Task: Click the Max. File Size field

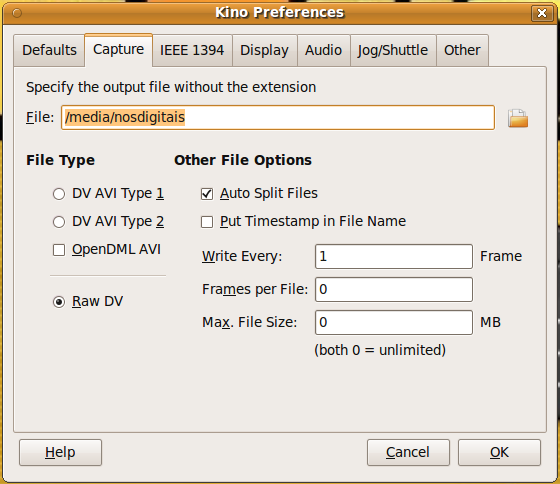Action: [394, 323]
